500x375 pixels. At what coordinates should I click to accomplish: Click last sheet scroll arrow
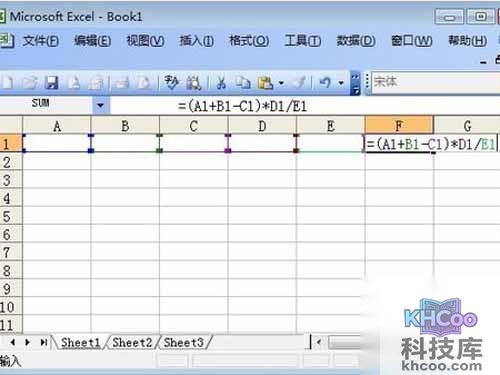click(43, 342)
